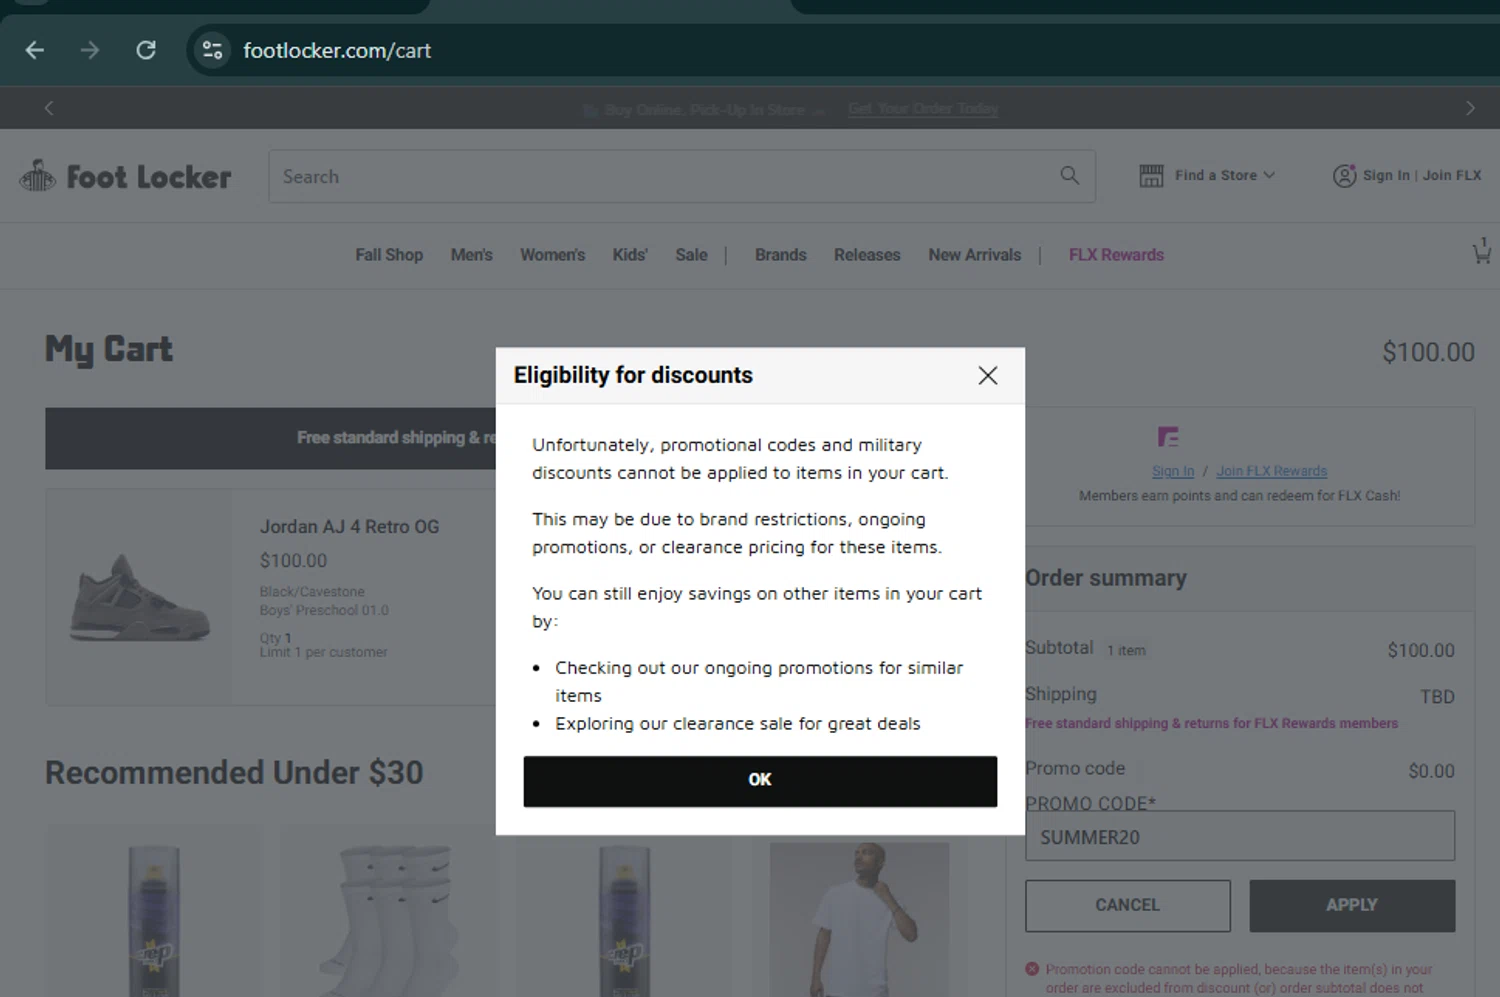Click the Sign In link in rewards box
The width and height of the screenshot is (1500, 997).
pyautogui.click(x=1173, y=471)
